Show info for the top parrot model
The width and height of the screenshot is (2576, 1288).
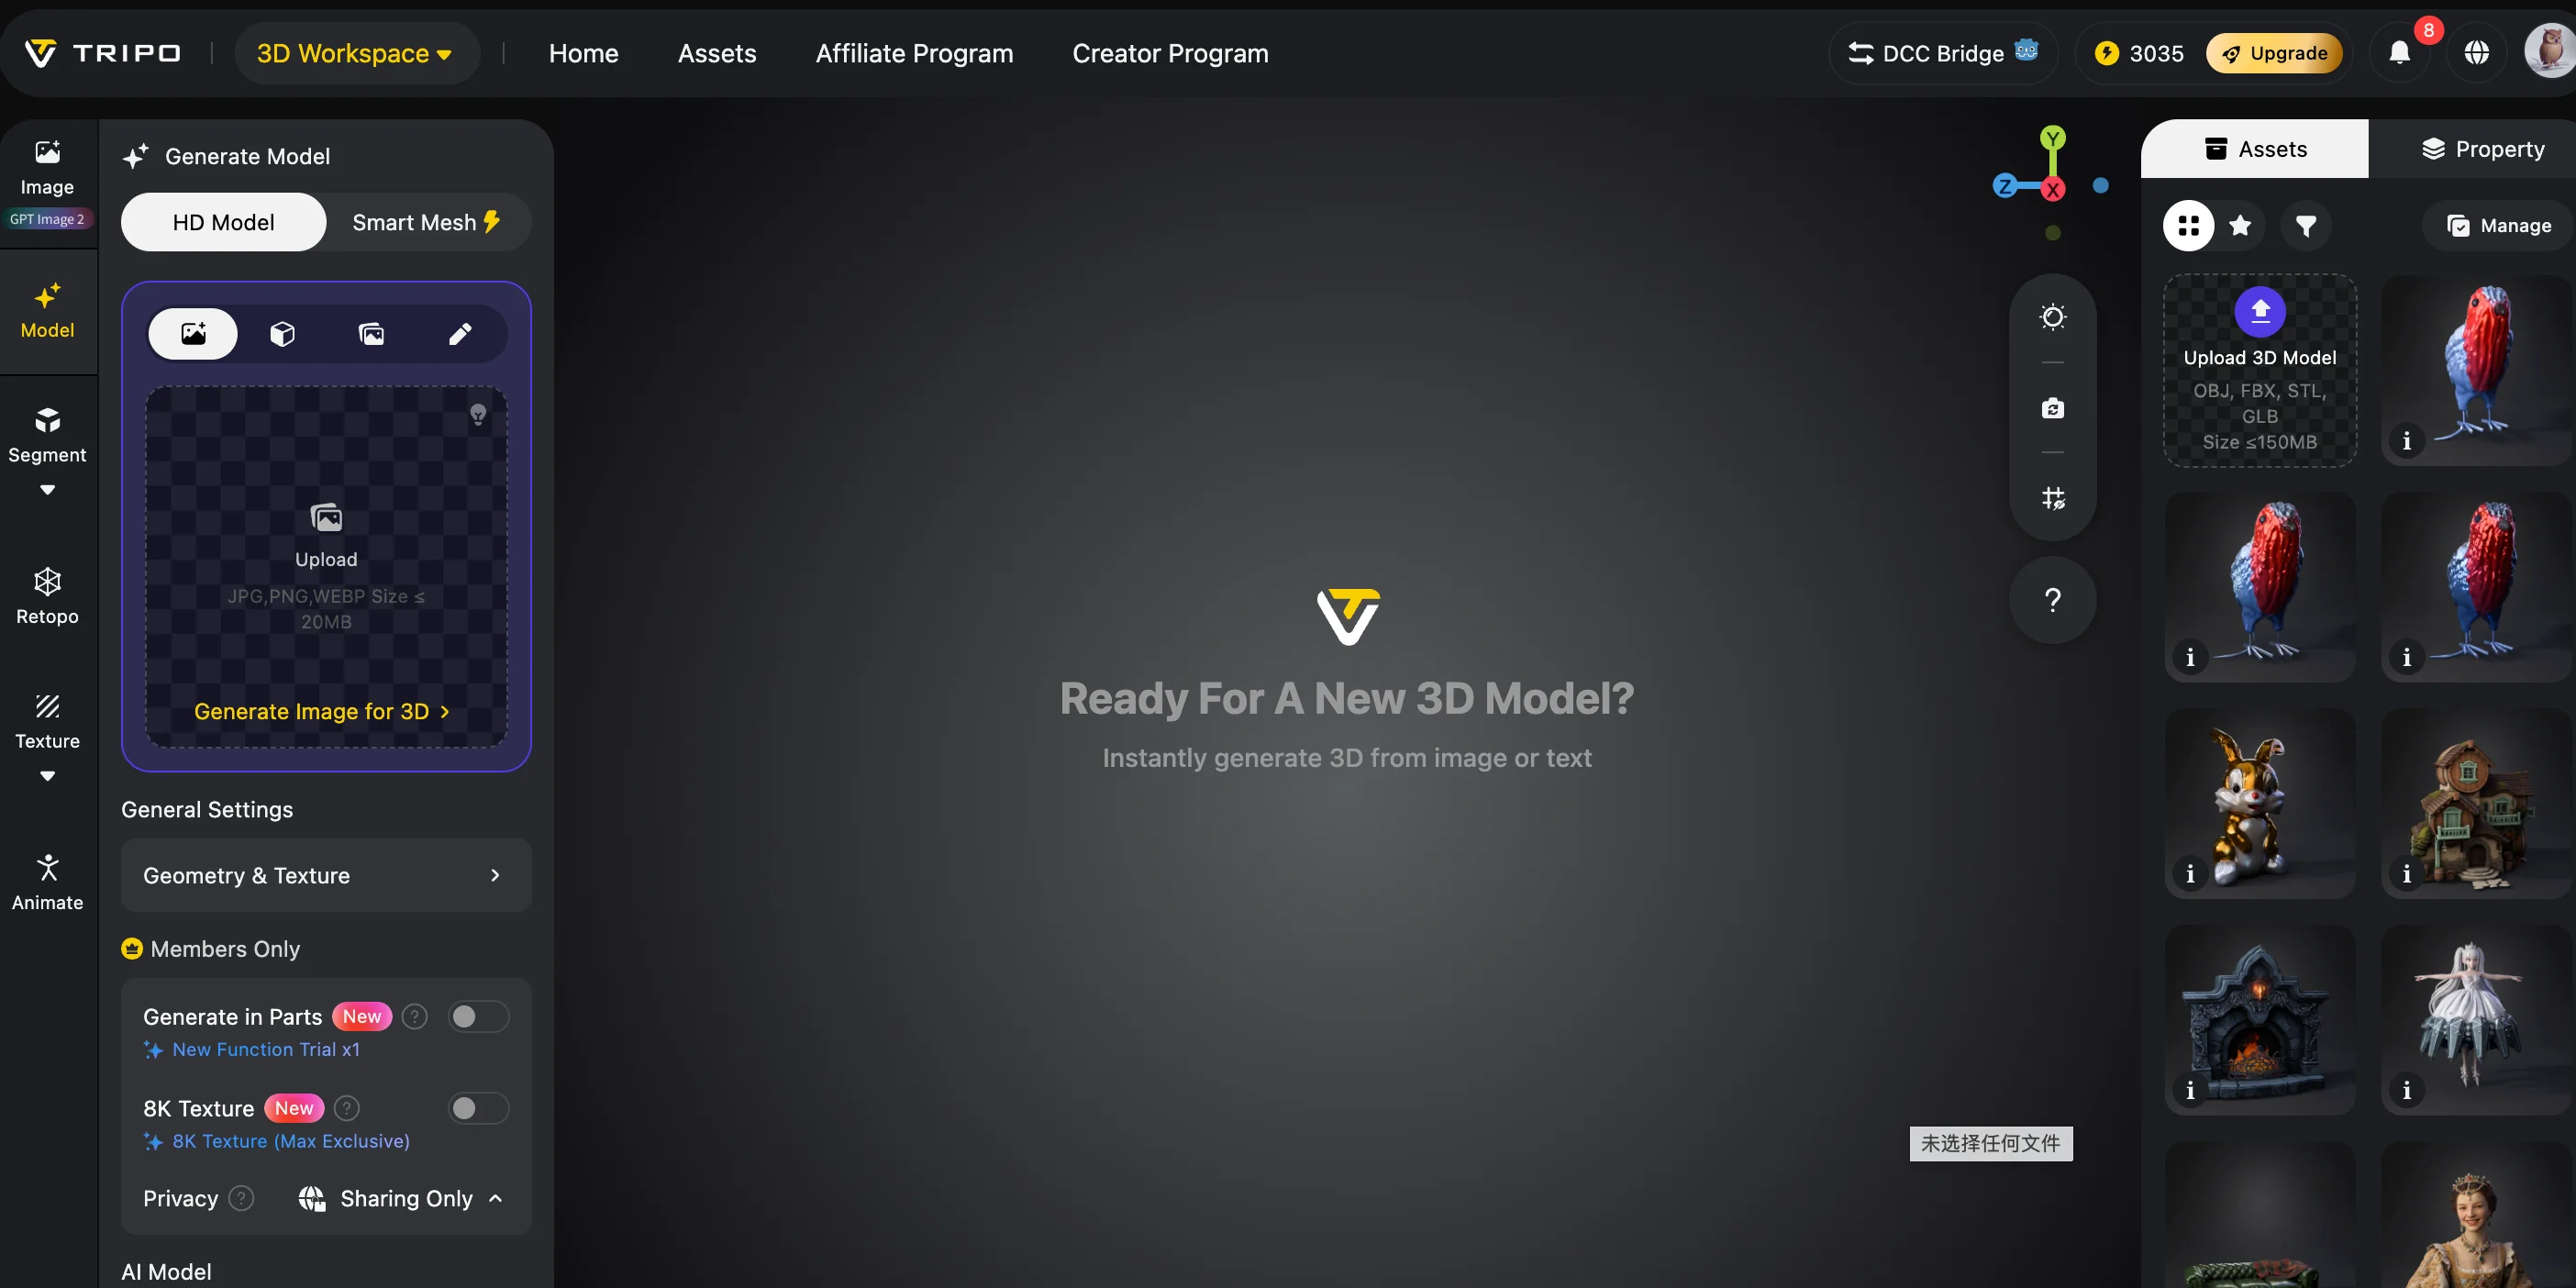coord(2406,441)
